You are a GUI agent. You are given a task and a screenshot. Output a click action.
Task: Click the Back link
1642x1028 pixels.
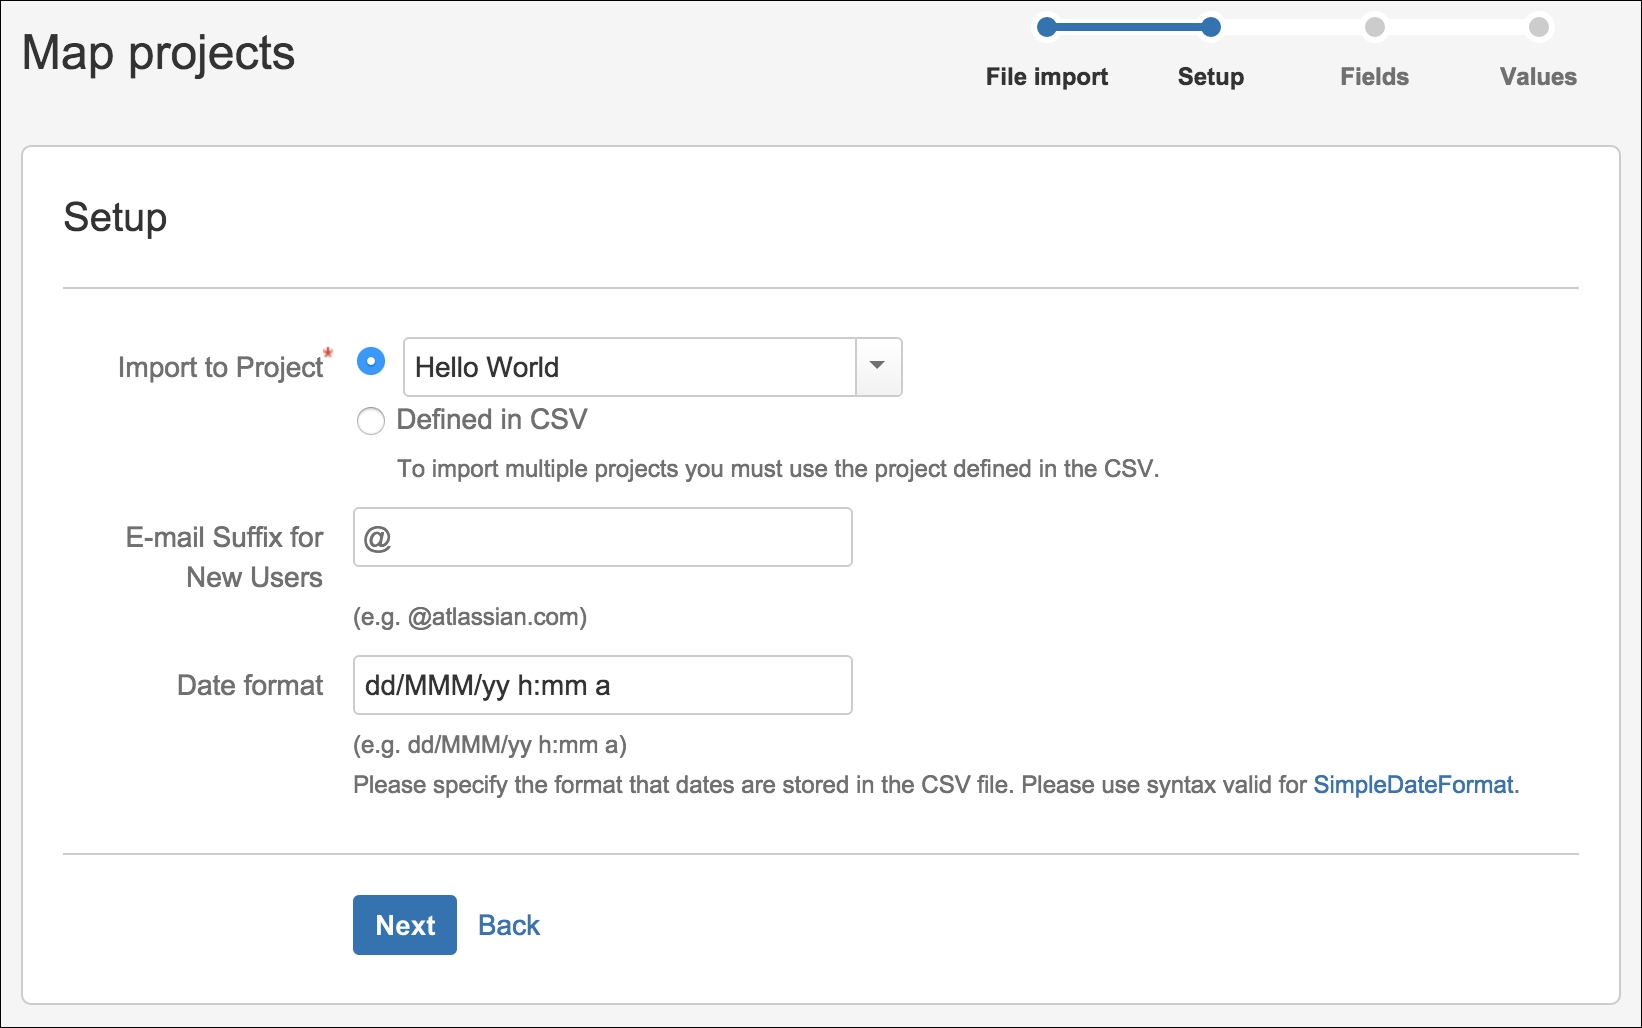point(508,925)
